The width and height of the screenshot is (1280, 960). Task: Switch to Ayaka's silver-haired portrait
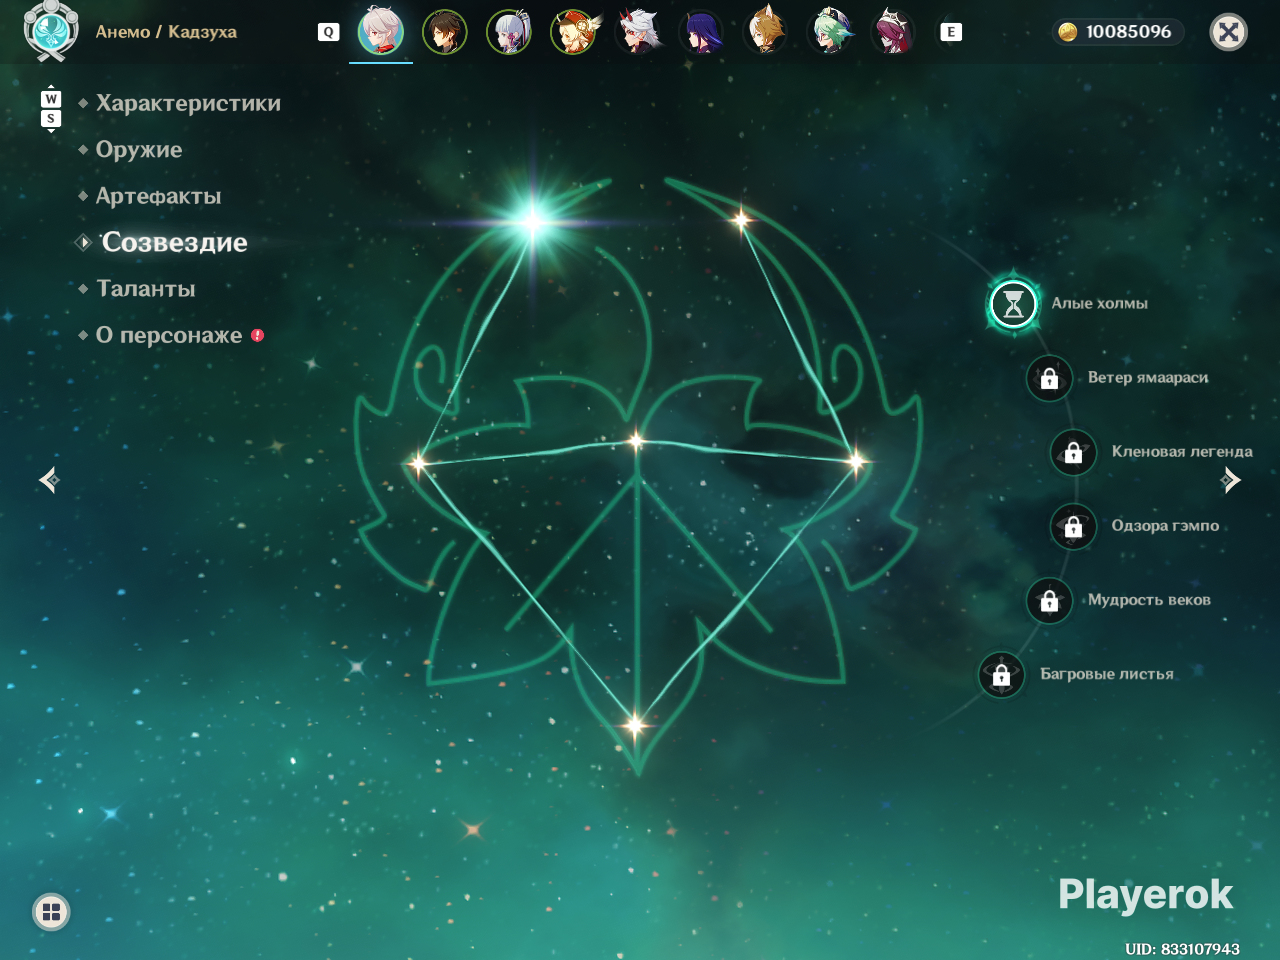click(x=509, y=32)
